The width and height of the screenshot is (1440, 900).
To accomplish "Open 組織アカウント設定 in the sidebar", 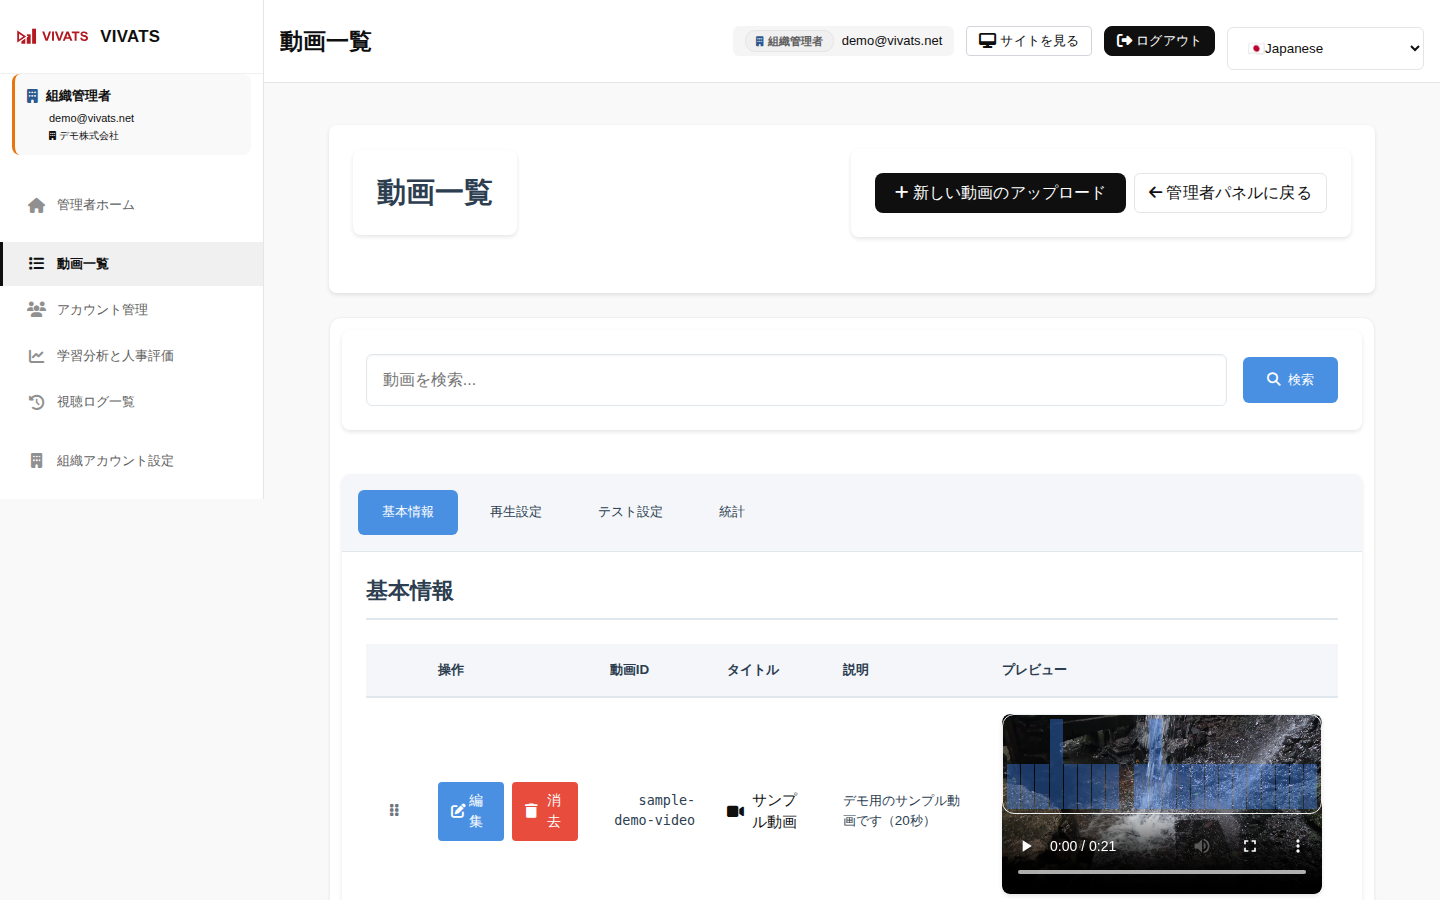I will point(132,461).
